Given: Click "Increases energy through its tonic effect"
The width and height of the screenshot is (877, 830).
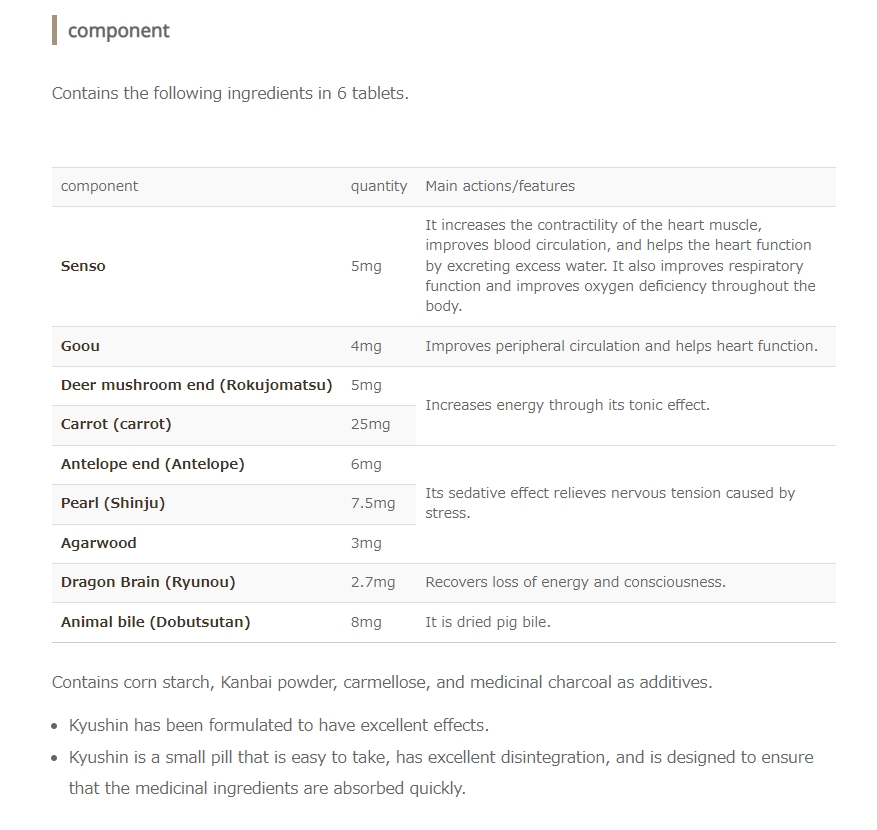Looking at the screenshot, I should [567, 405].
